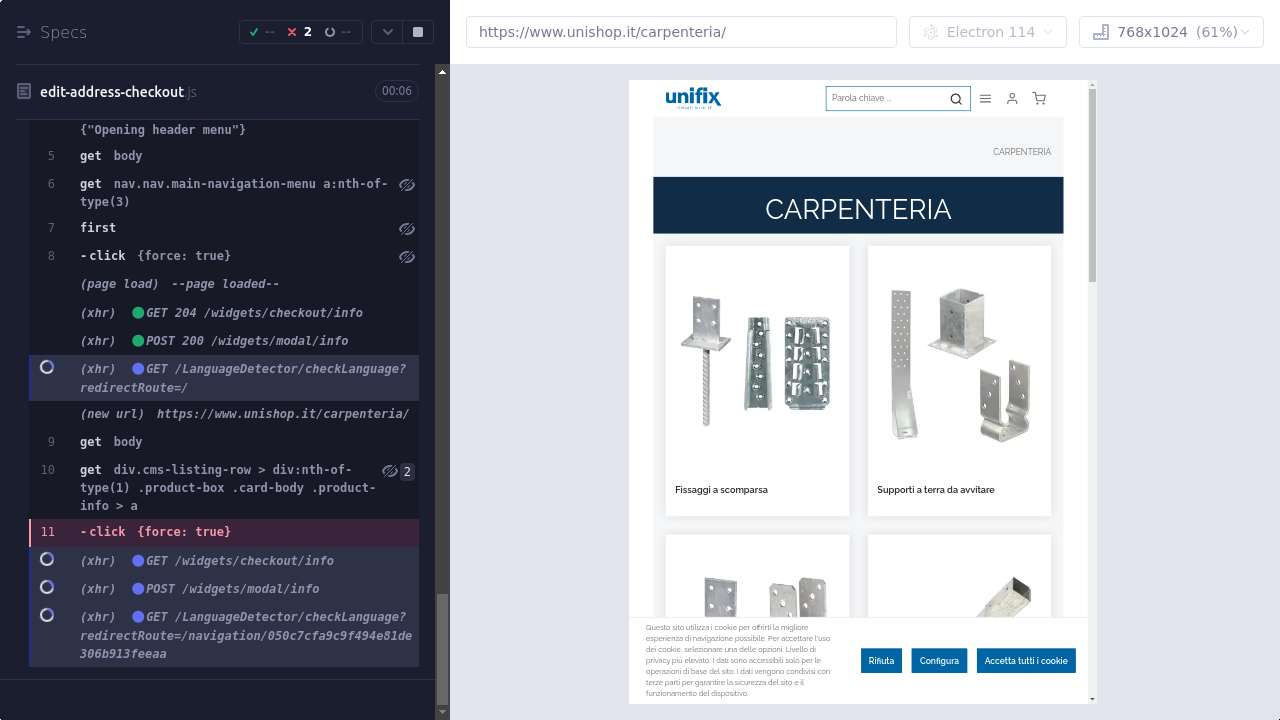Image resolution: width=1280 pixels, height=720 pixels.
Task: Click the user account icon
Action: pyautogui.click(x=1012, y=99)
